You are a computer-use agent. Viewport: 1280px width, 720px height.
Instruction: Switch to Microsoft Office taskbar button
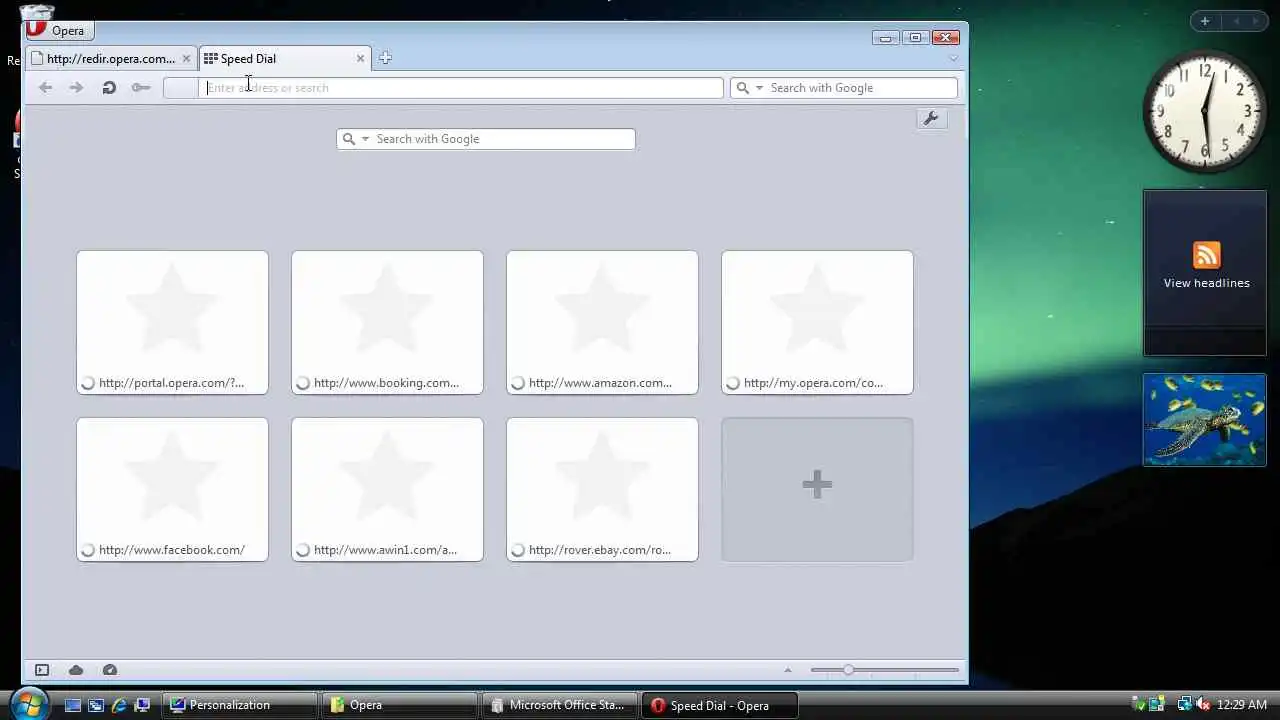coord(560,705)
